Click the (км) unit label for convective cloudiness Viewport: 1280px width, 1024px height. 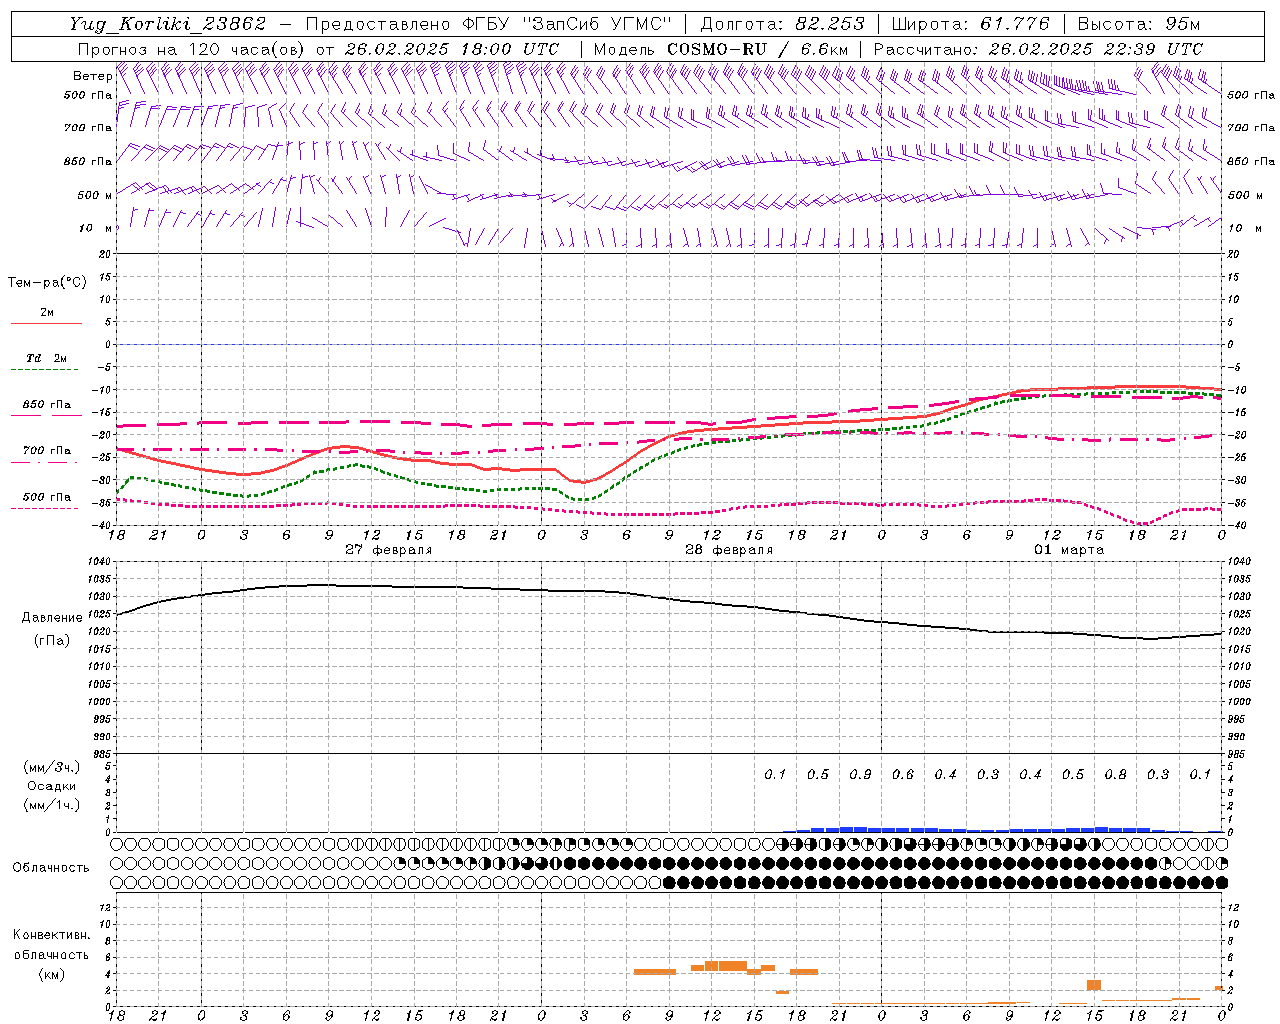(x=51, y=974)
